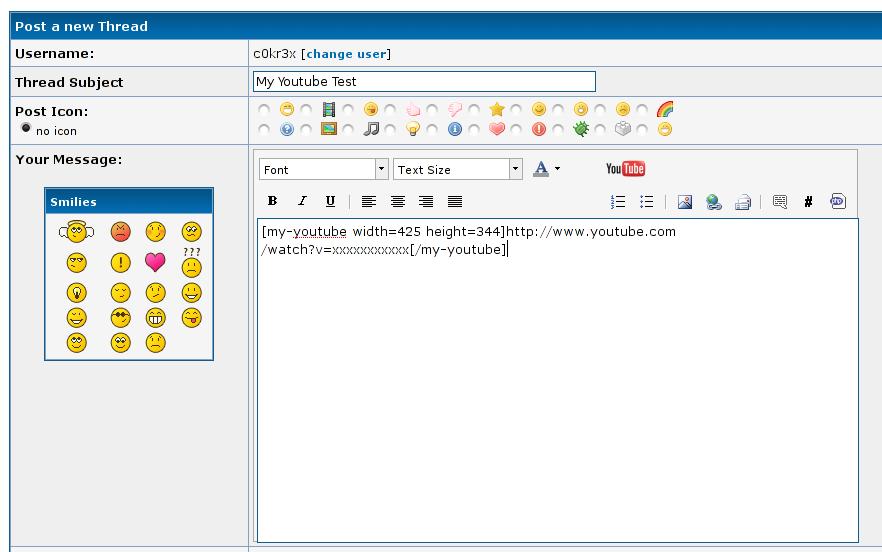
Task: Insert the lightbulb idea smiley
Action: pos(76,293)
